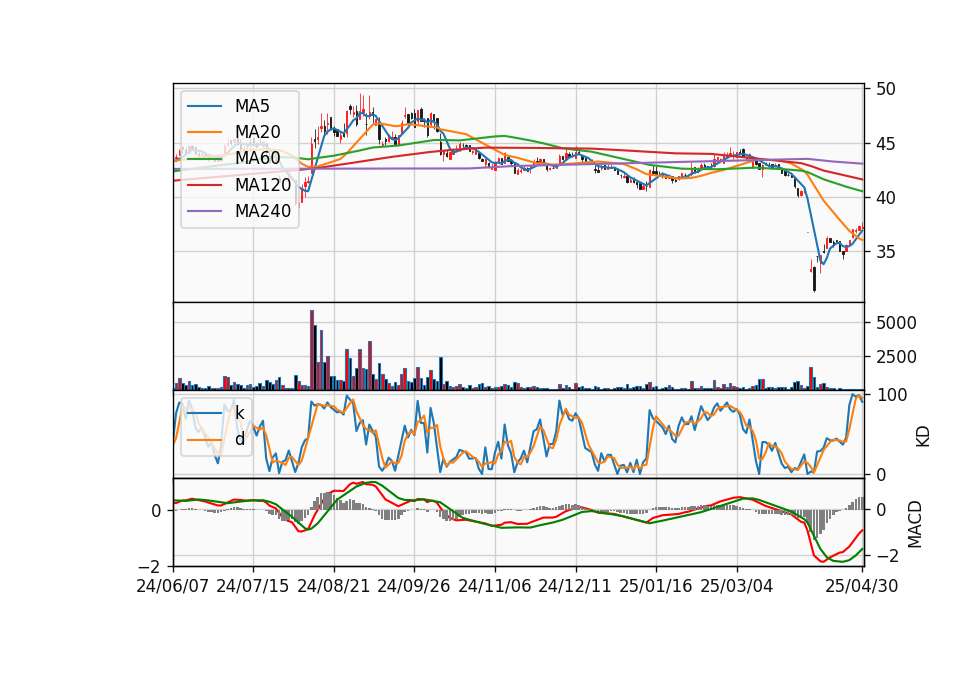Image resolution: width=960 pixels, height=690 pixels.
Task: Click the tallest volume bar near 24/08
Action: [312, 350]
